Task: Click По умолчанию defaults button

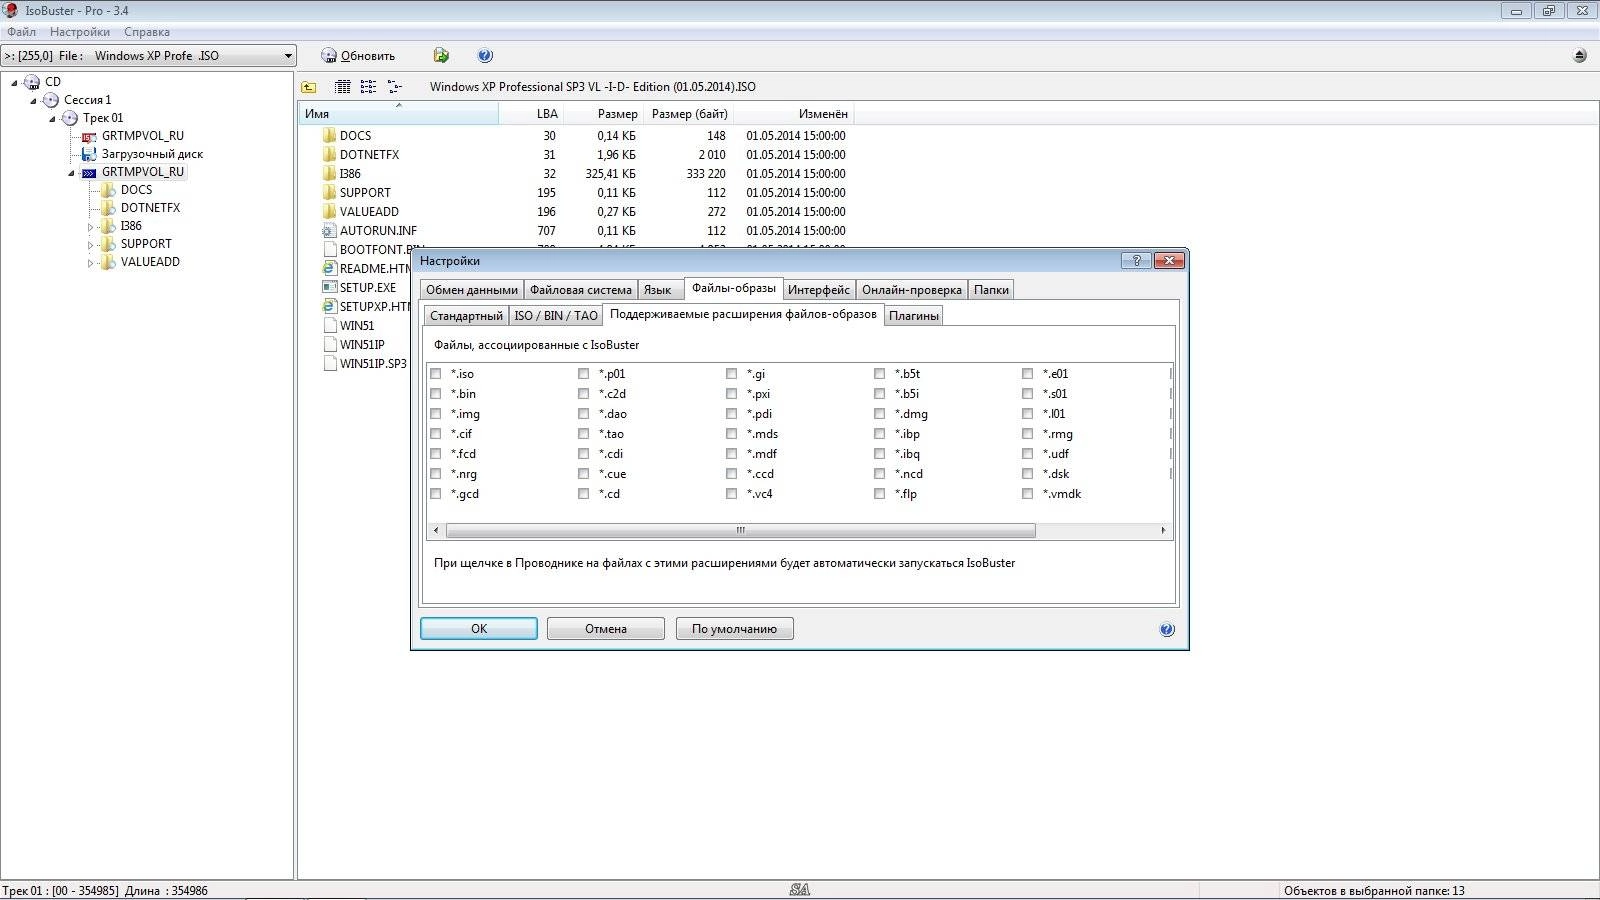Action: 734,629
